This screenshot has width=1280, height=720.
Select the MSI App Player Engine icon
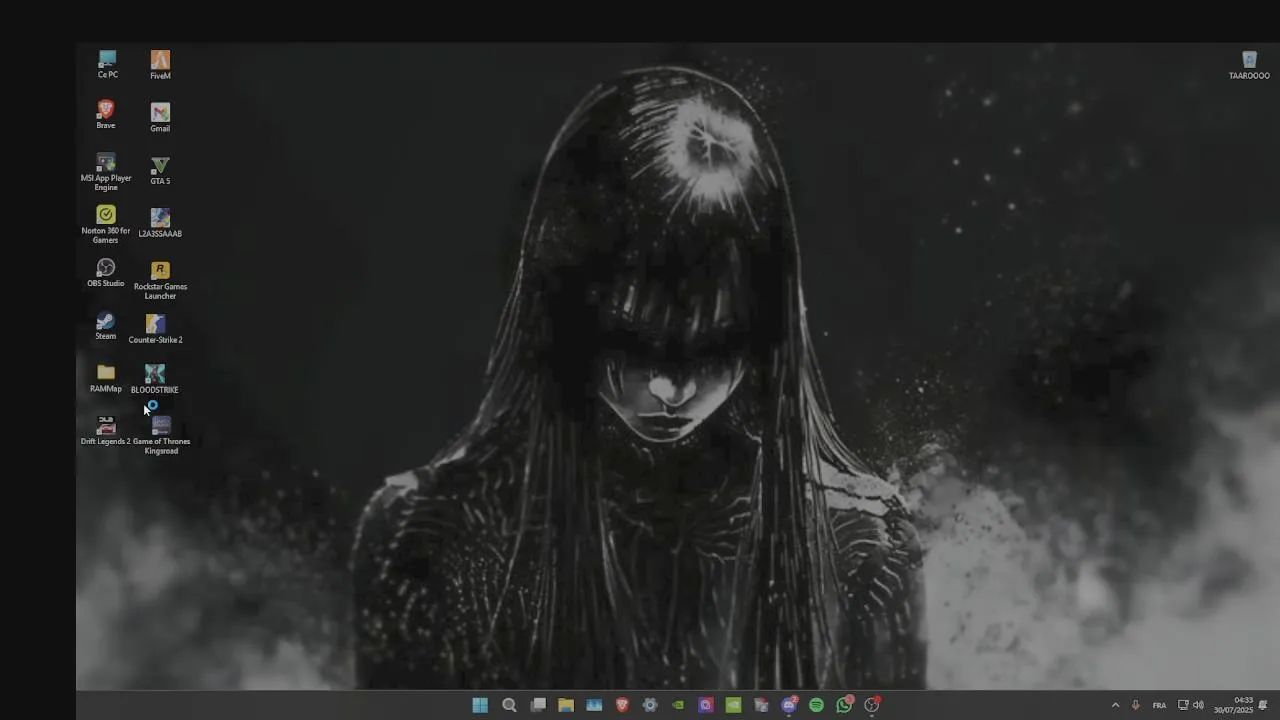pos(106,172)
